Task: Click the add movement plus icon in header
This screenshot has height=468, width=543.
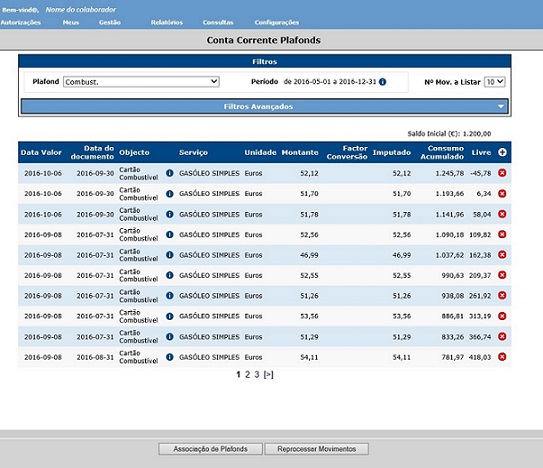Action: tap(502, 152)
